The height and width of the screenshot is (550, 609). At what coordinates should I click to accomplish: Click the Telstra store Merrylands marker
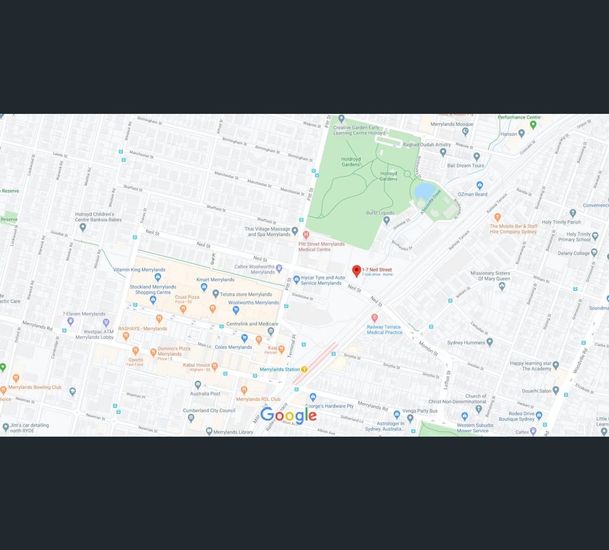click(x=216, y=294)
